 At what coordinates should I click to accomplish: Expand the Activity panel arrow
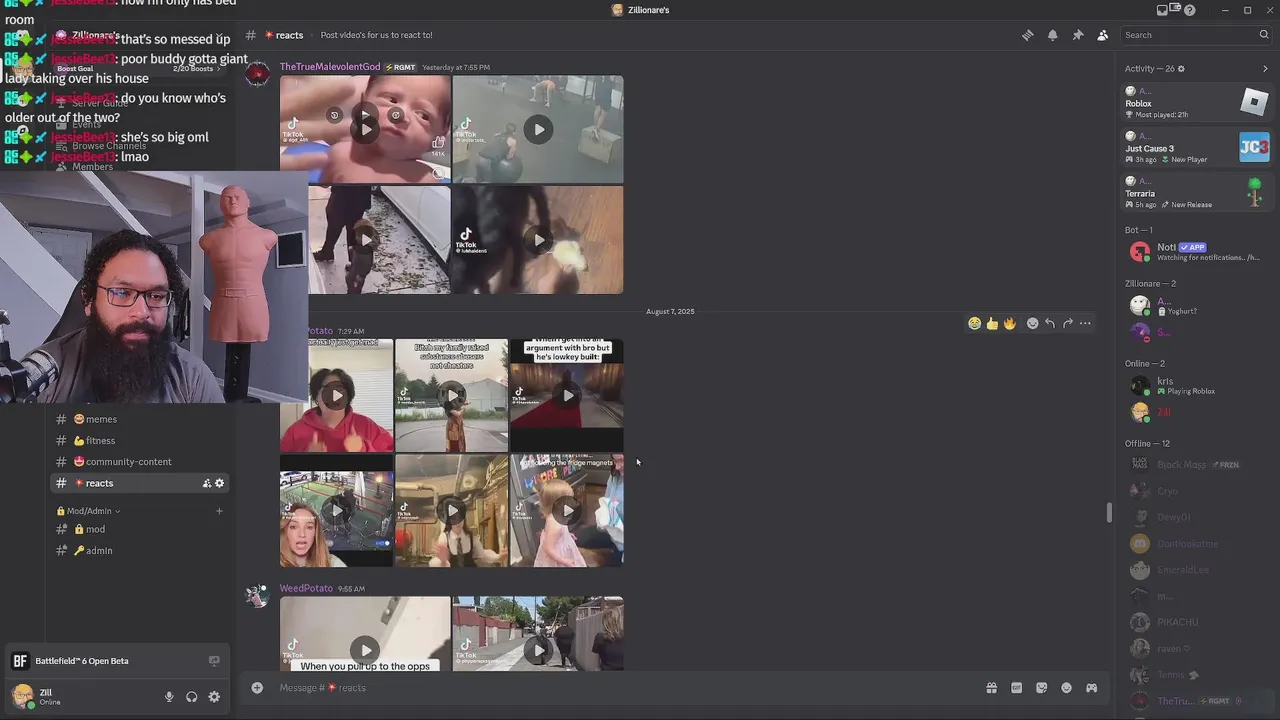[x=1265, y=69]
